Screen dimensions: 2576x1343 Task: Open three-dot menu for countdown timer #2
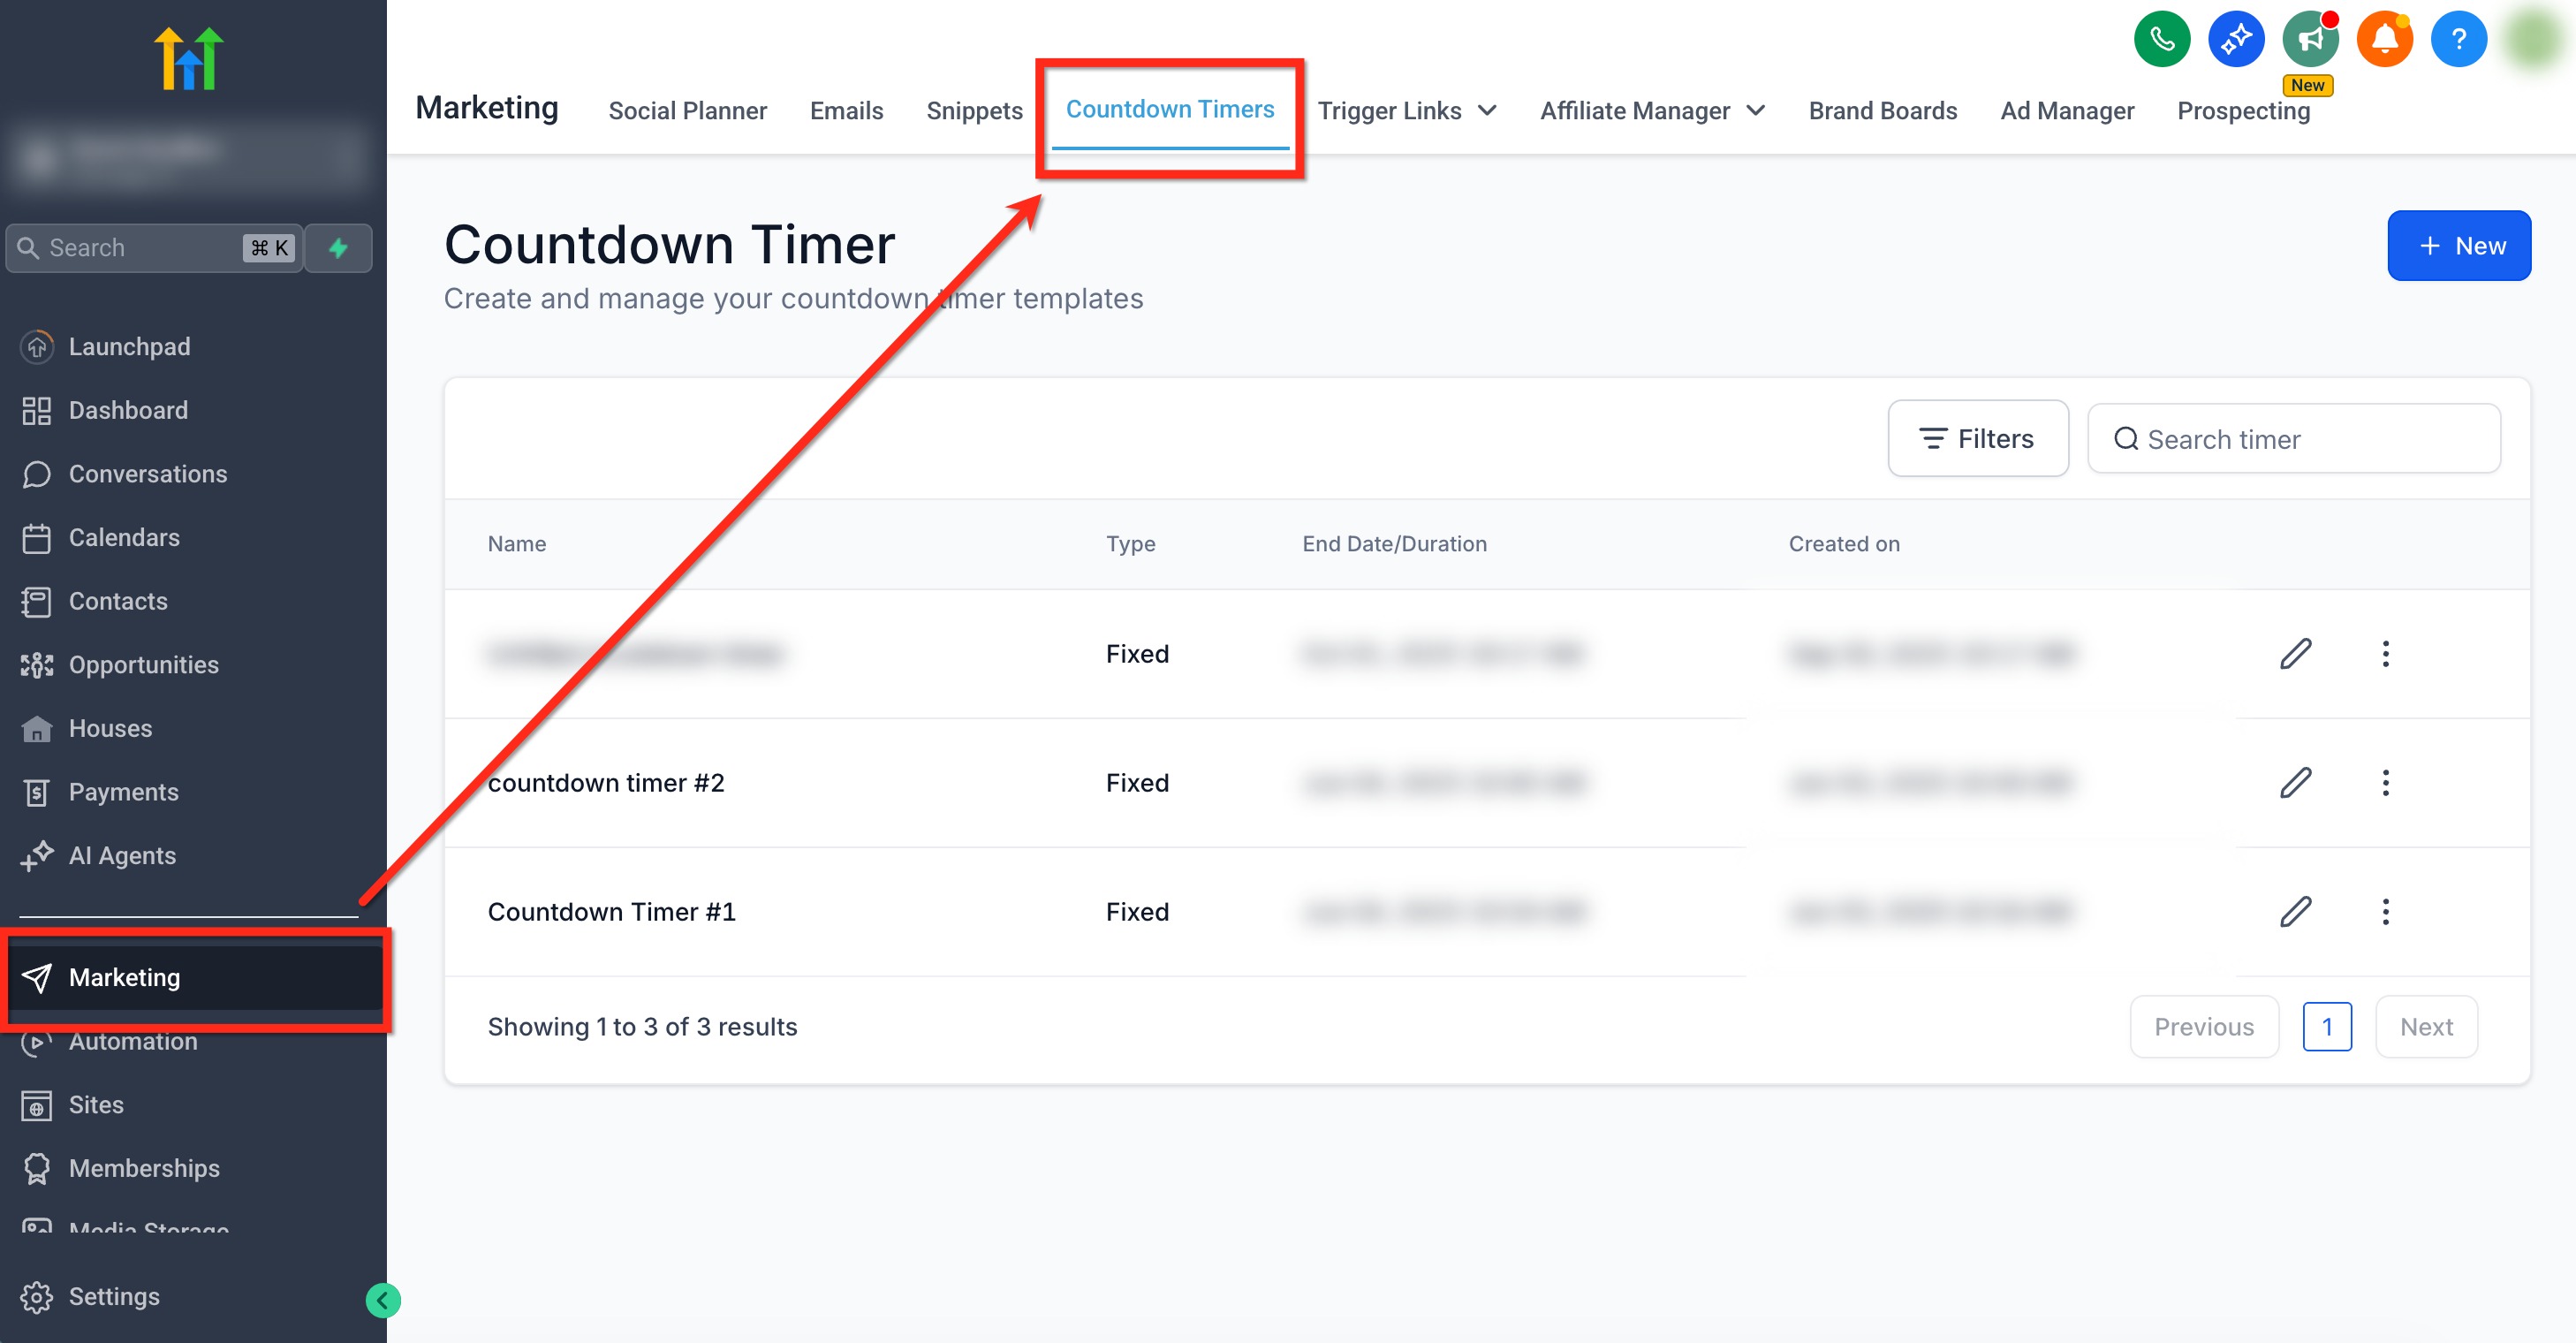coord(2385,782)
